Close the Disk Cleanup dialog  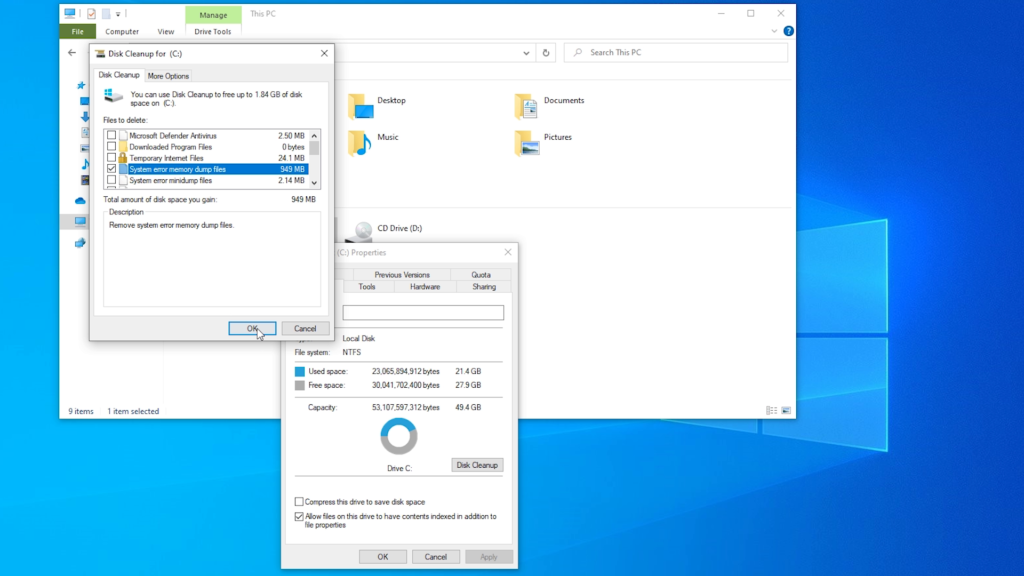tap(325, 54)
